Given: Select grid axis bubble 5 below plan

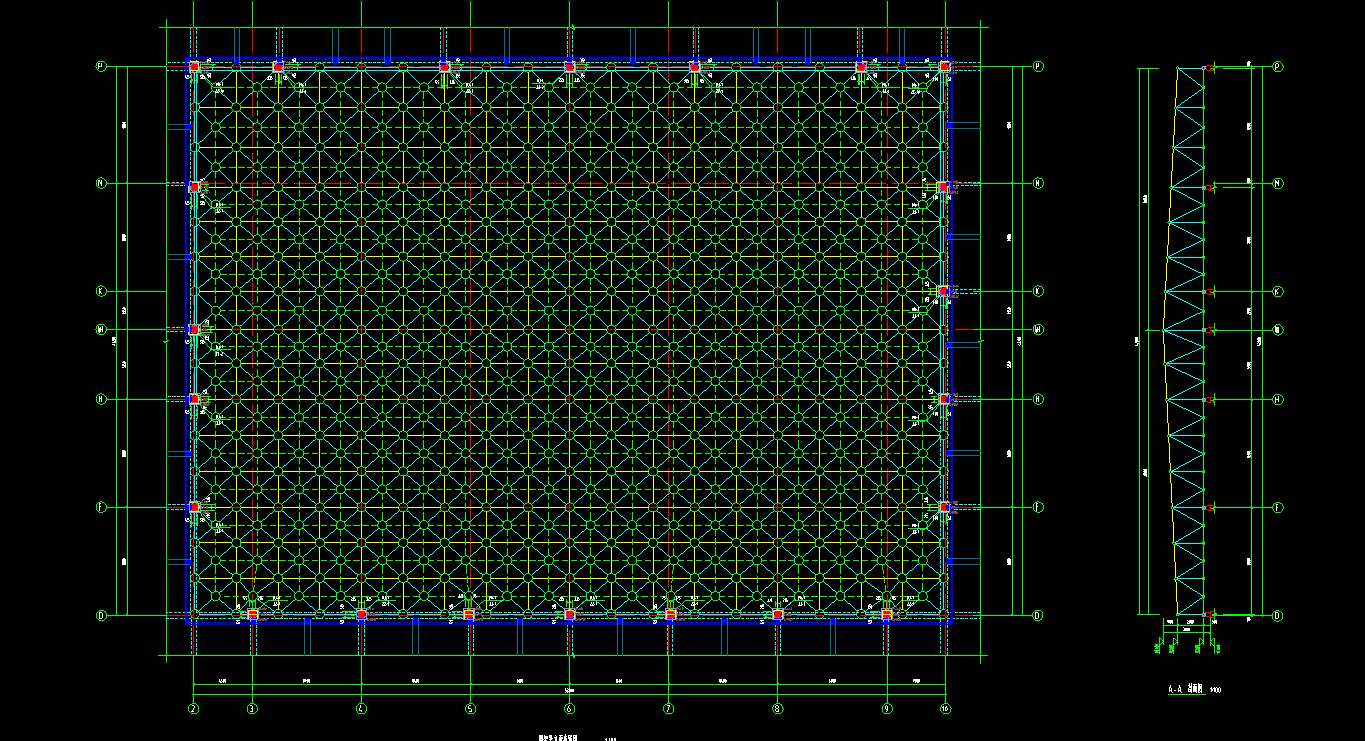Looking at the screenshot, I should click(x=470, y=709).
